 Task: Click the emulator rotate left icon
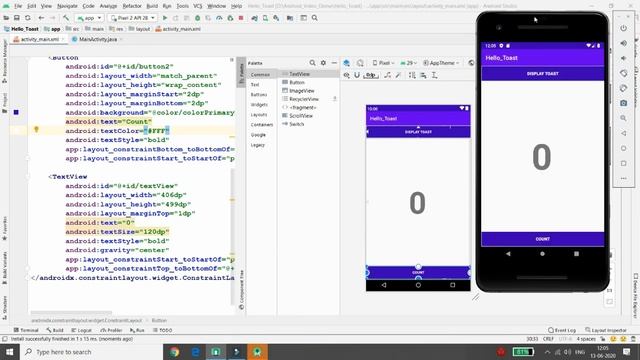pos(623,73)
